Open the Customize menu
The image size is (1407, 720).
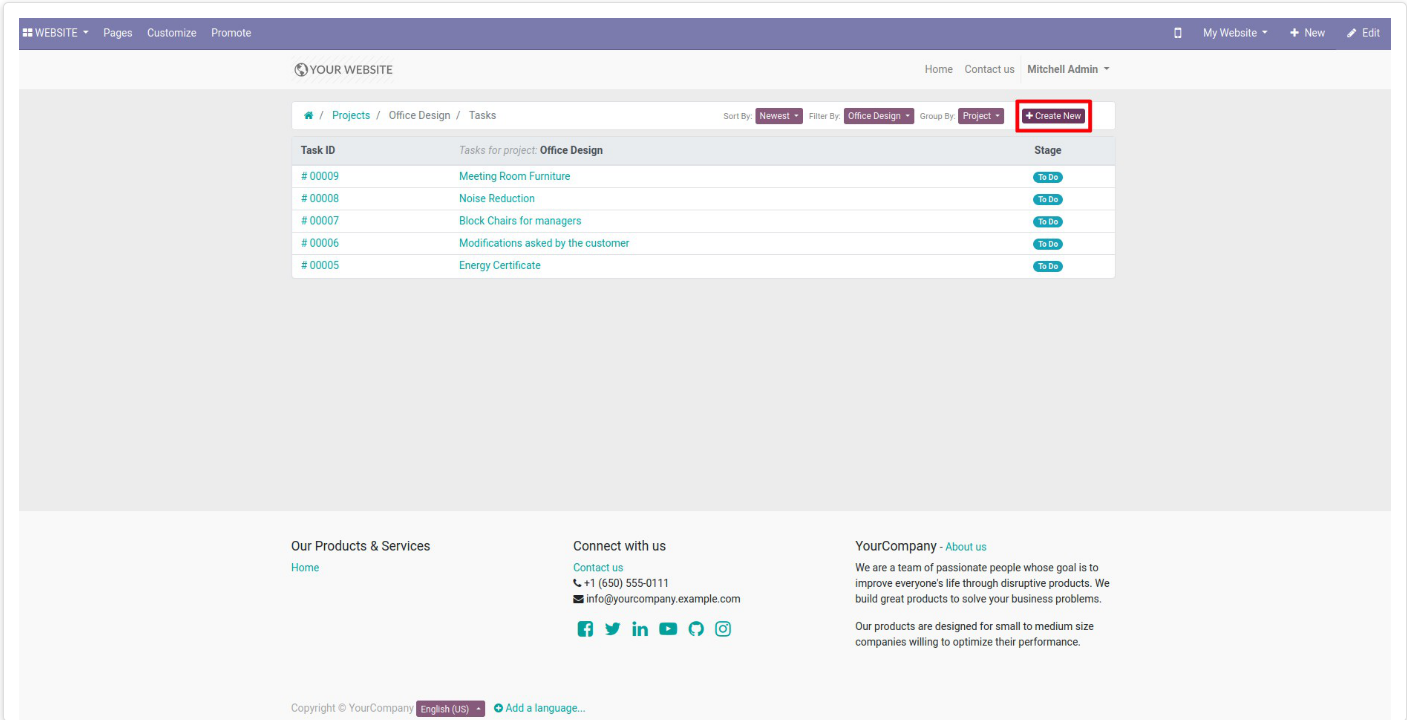[x=172, y=33]
